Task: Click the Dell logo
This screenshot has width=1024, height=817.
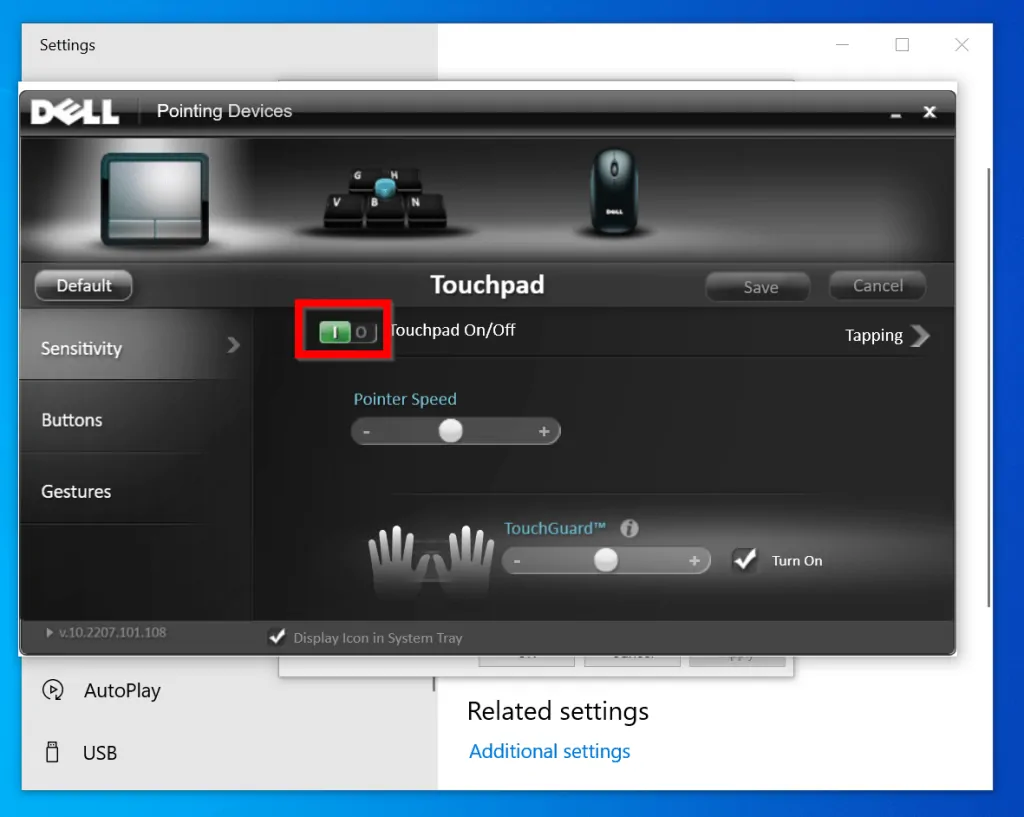Action: (73, 112)
